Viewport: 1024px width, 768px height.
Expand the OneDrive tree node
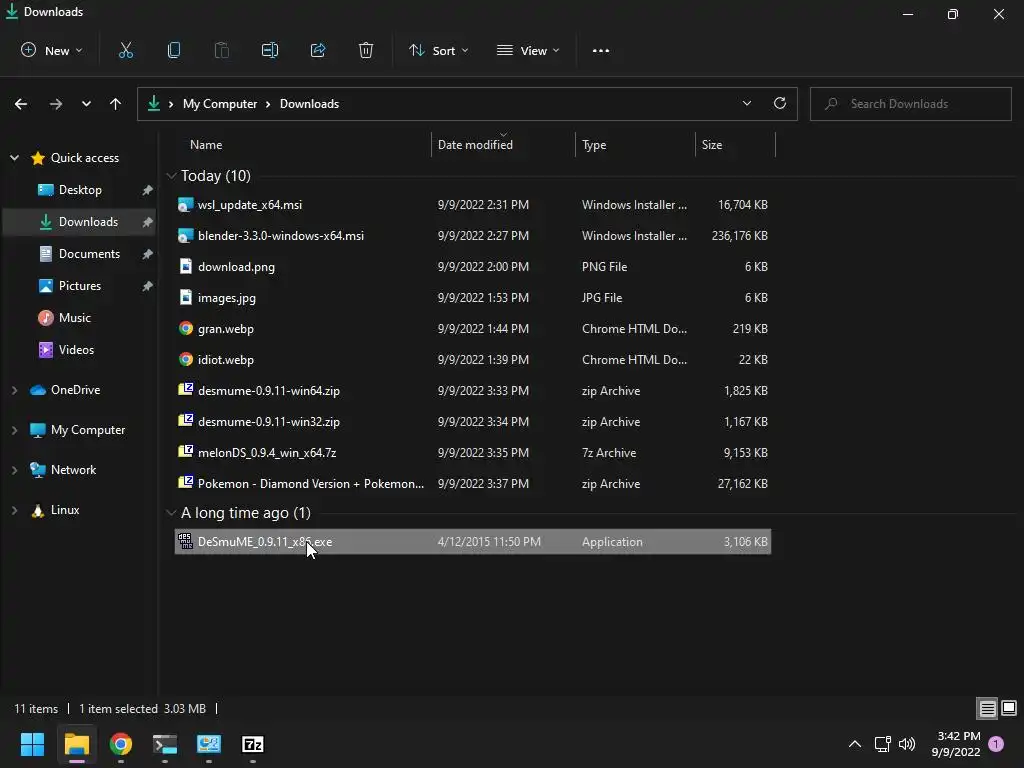click(x=14, y=390)
